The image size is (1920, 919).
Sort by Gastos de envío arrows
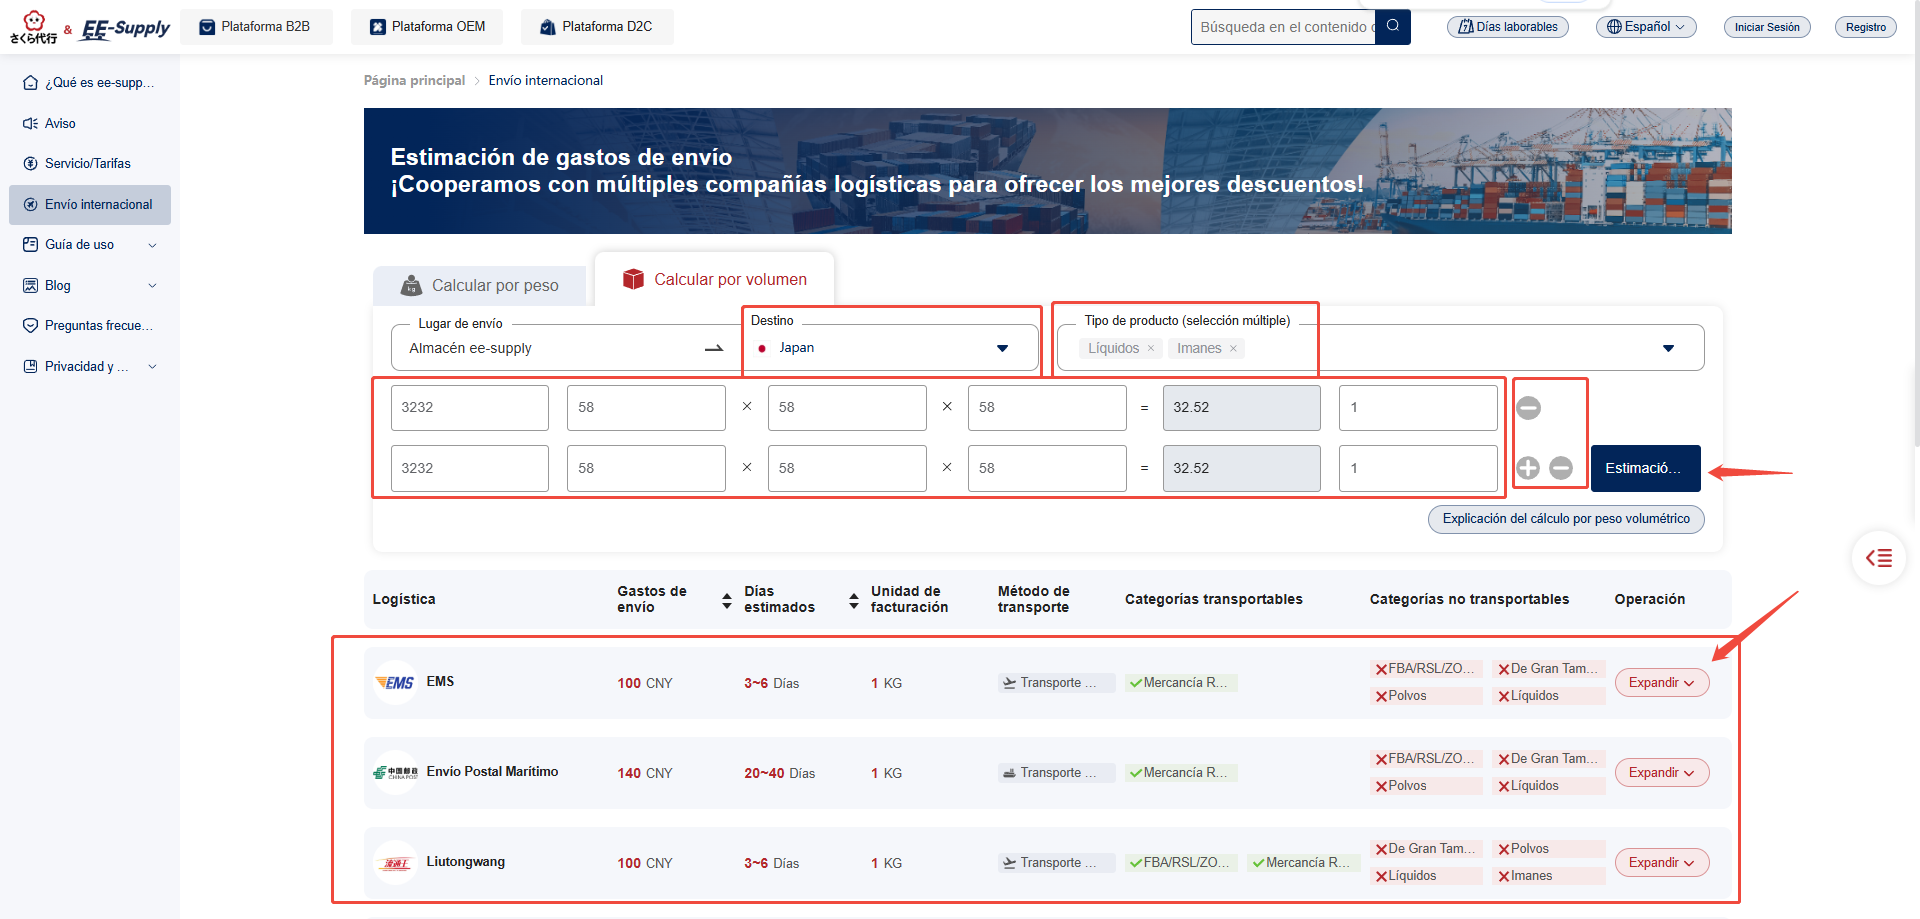pyautogui.click(x=727, y=600)
